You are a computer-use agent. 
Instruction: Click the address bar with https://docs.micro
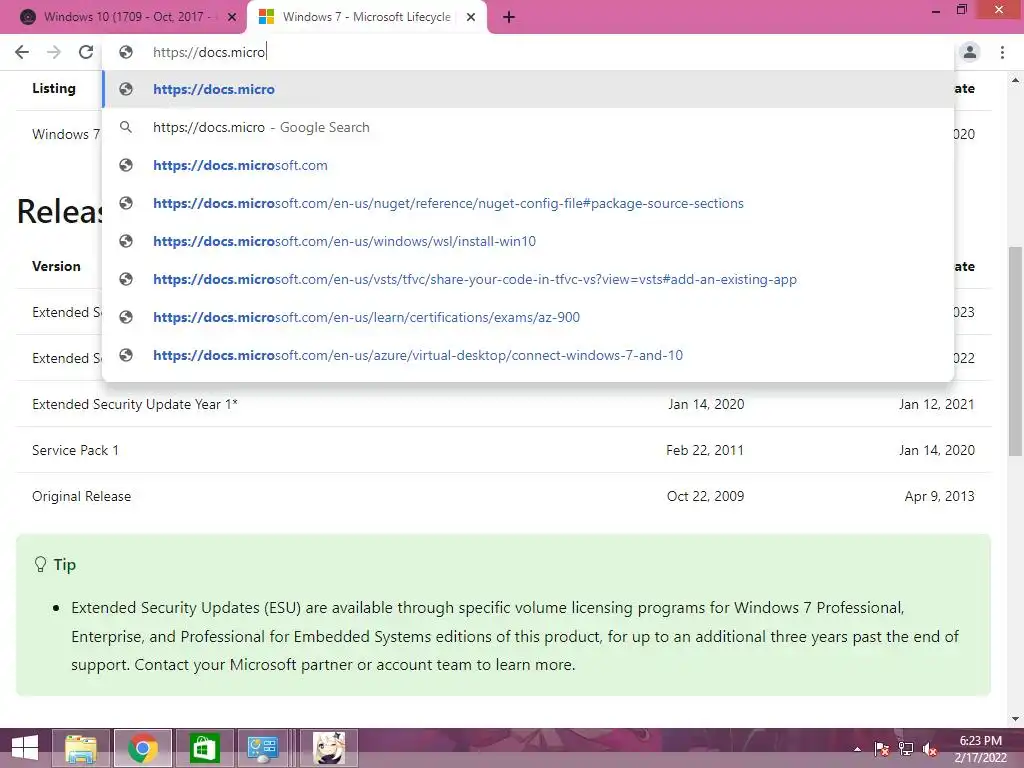click(x=528, y=52)
